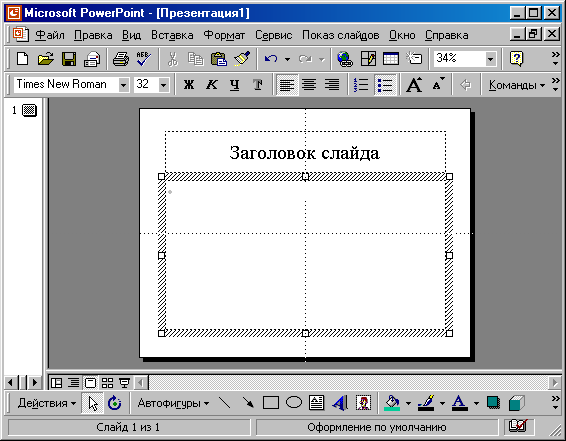Click the fill color paint bucket
This screenshot has height=441, width=566.
[392, 403]
